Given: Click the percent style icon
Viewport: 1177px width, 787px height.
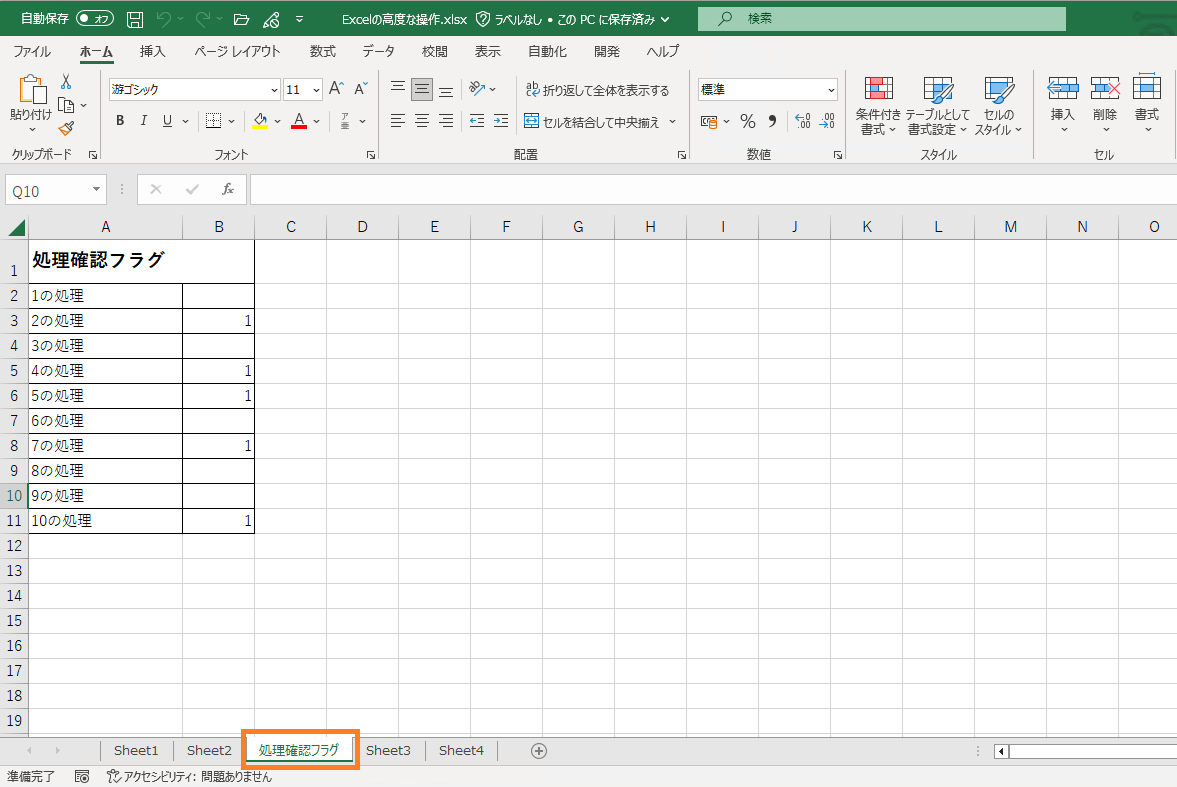Looking at the screenshot, I should (747, 121).
